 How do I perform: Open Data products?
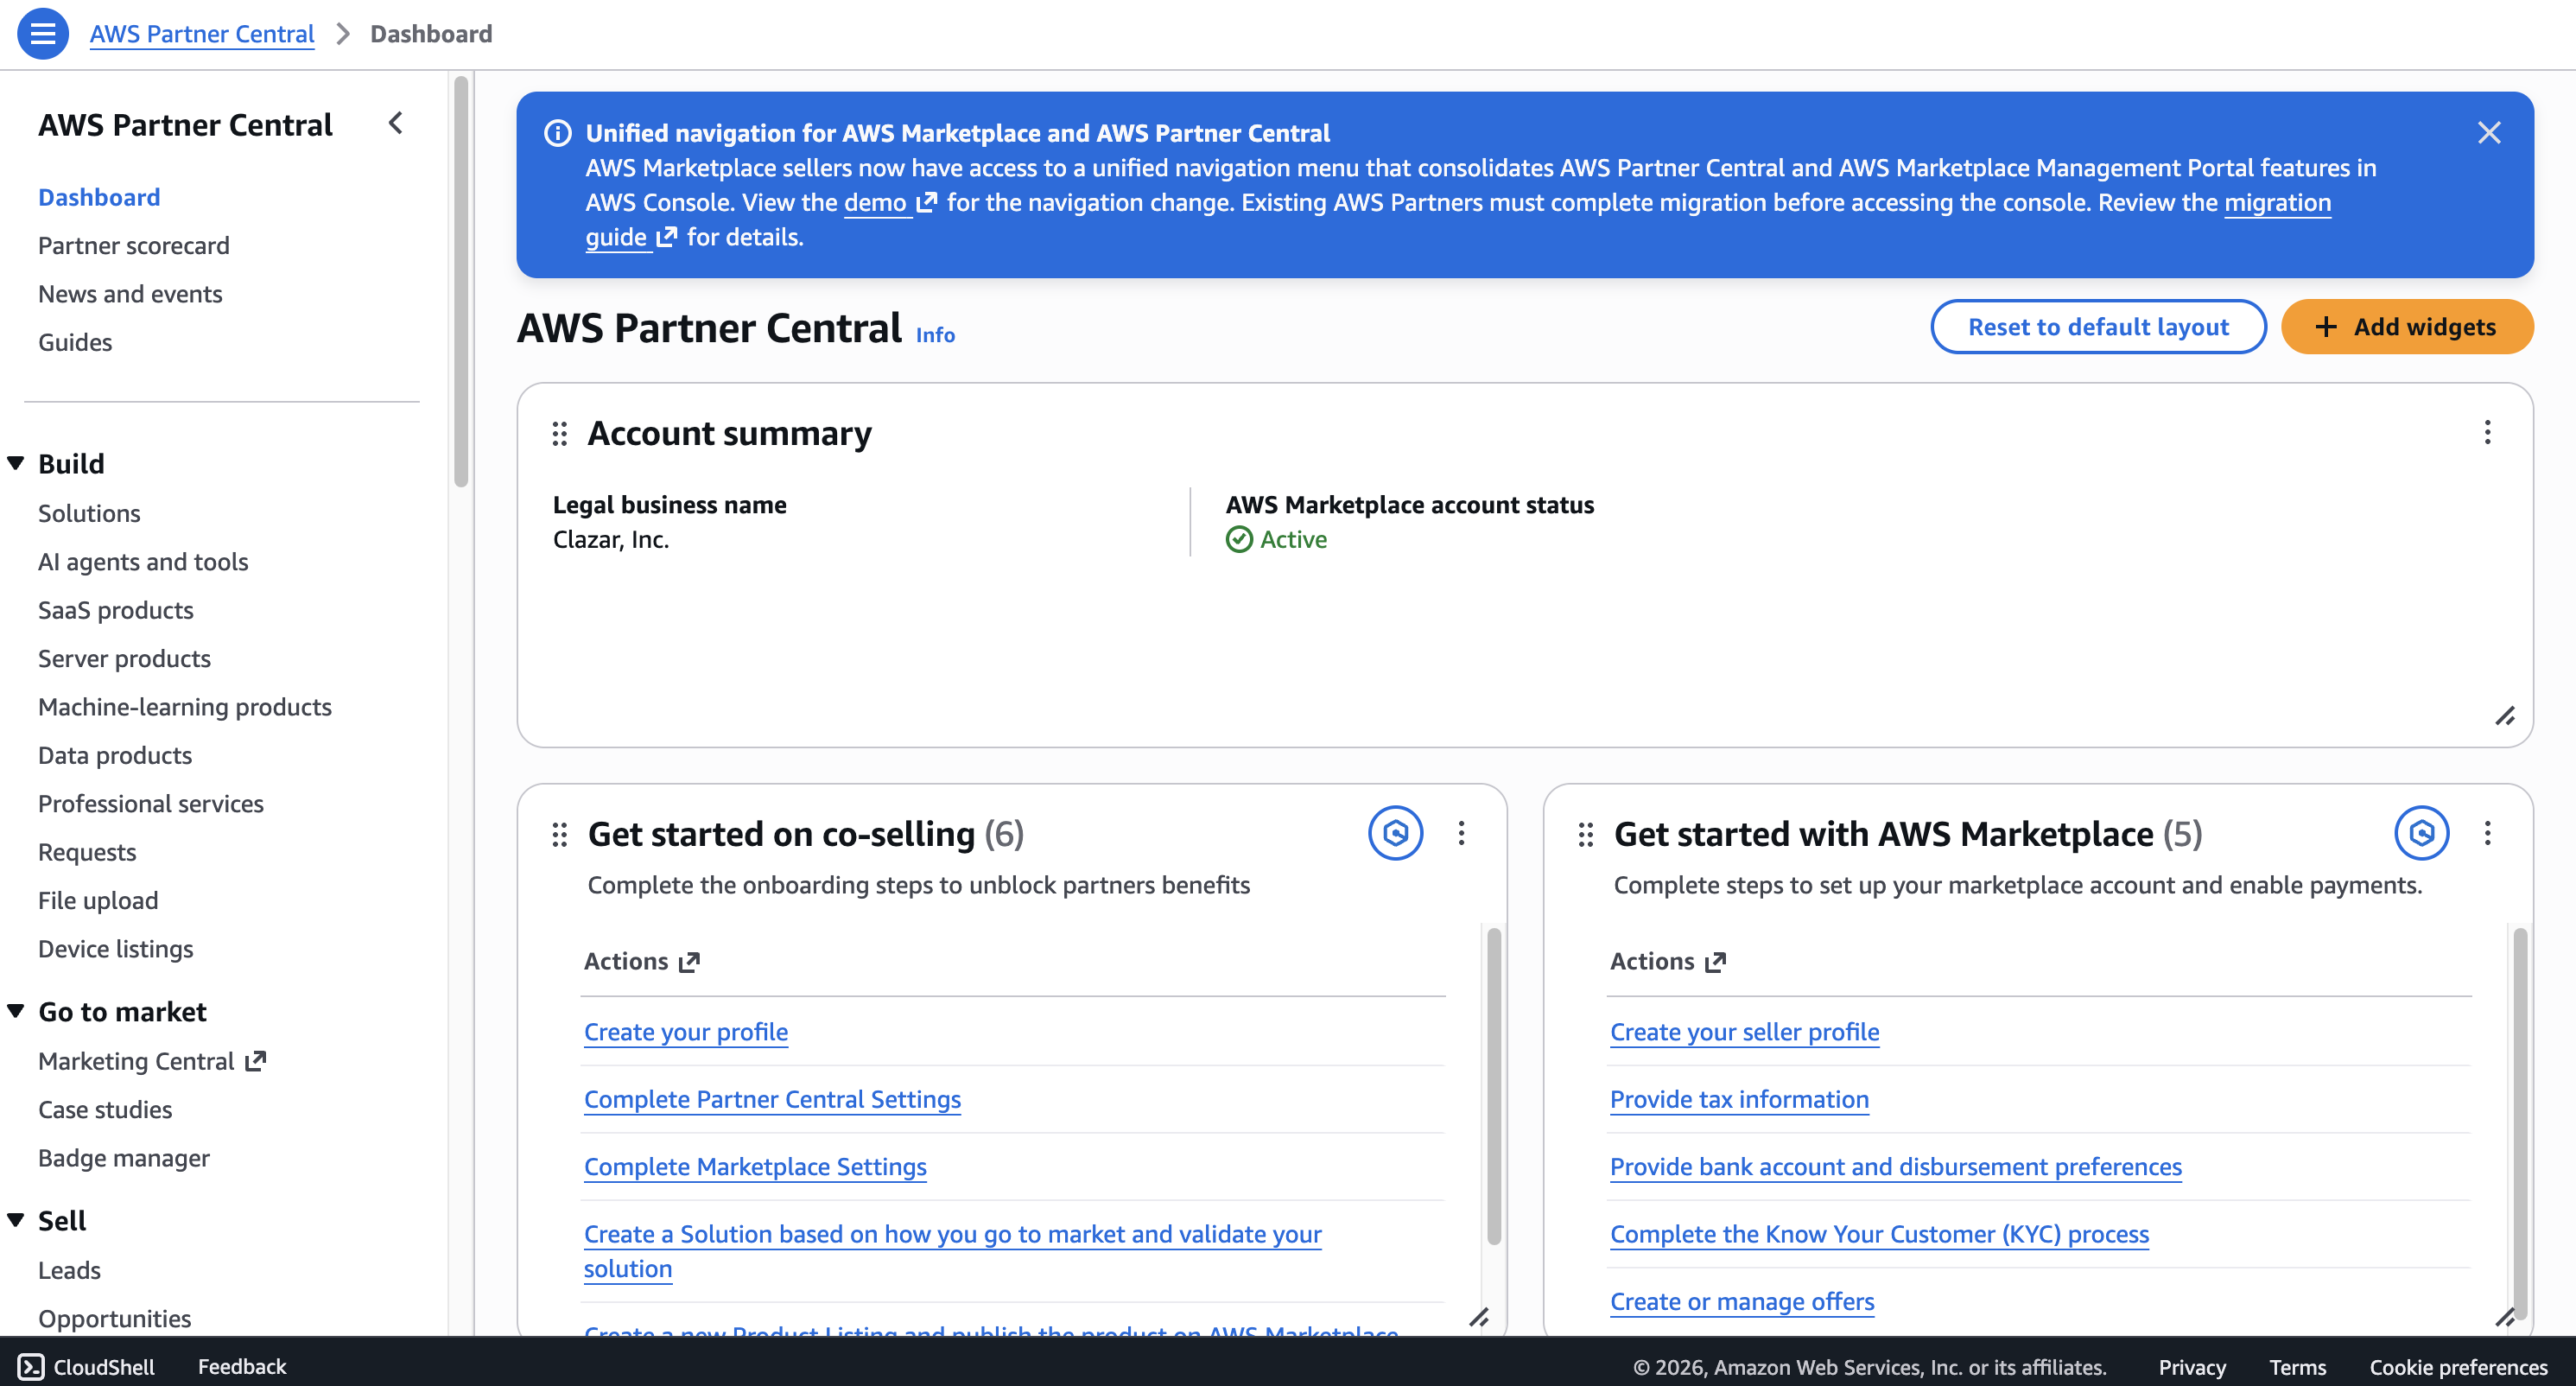click(x=115, y=755)
